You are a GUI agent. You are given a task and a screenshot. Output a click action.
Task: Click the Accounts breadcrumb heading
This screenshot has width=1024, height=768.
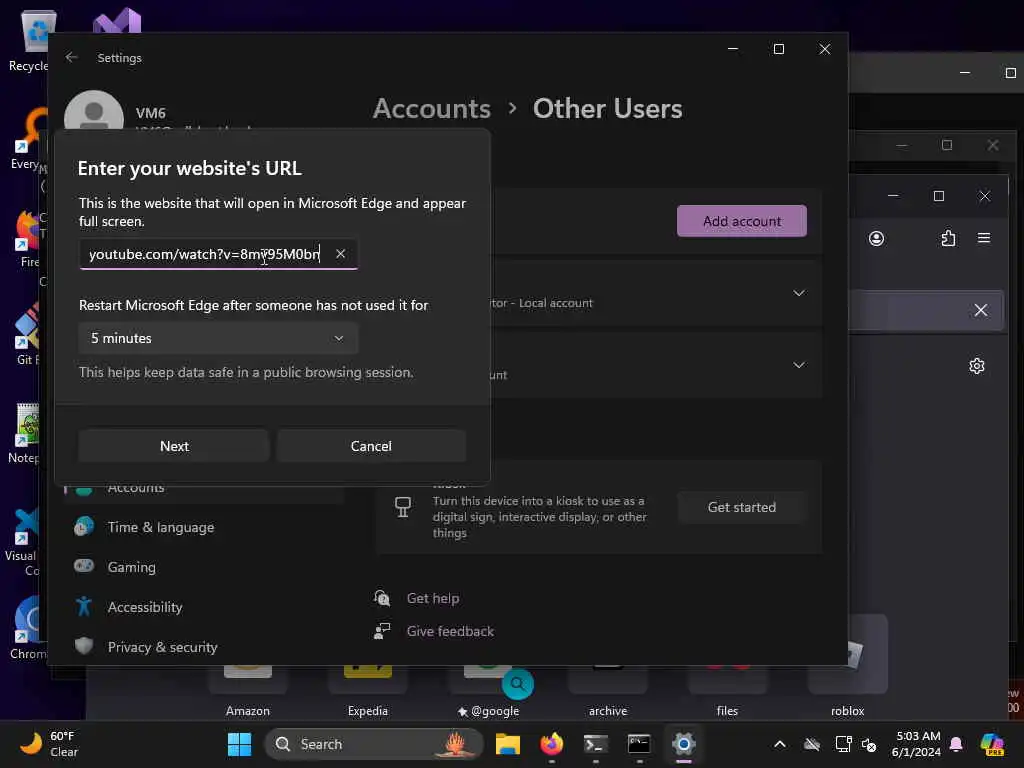(432, 108)
